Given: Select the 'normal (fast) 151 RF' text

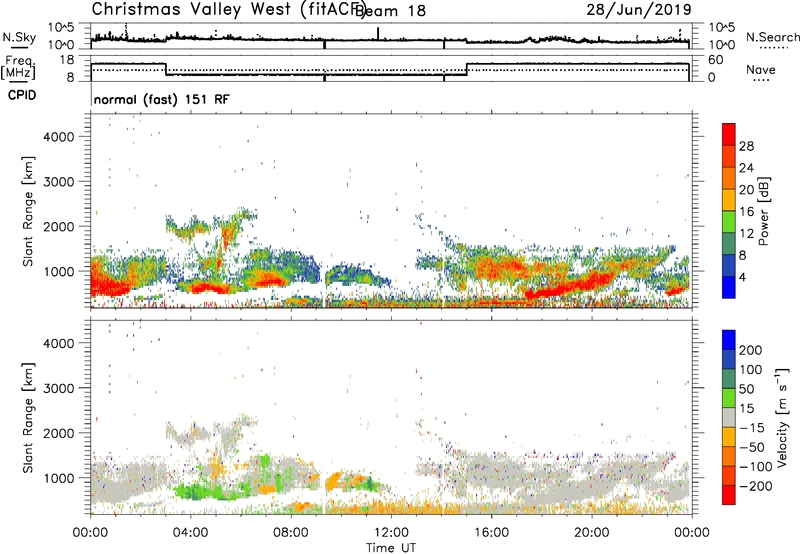Looking at the screenshot, I should [x=162, y=99].
